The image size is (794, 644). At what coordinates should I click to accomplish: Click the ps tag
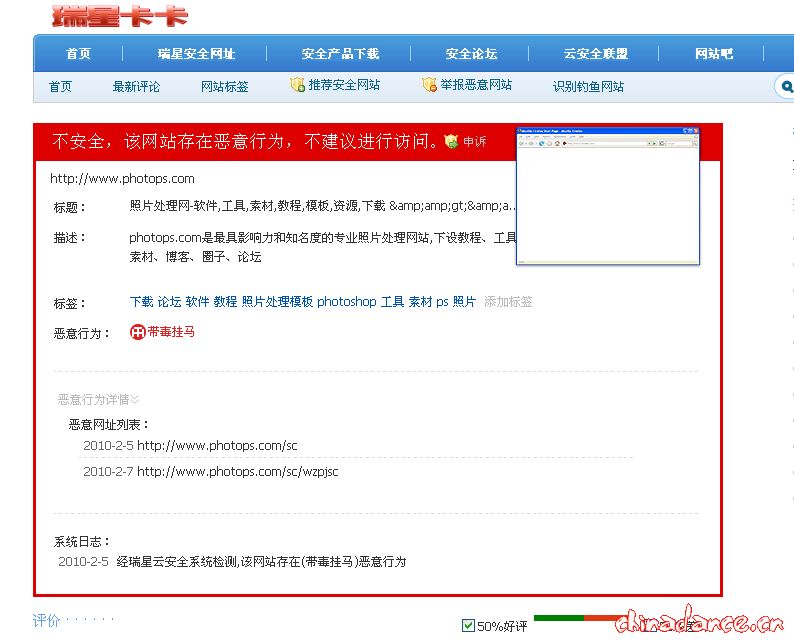pos(442,302)
